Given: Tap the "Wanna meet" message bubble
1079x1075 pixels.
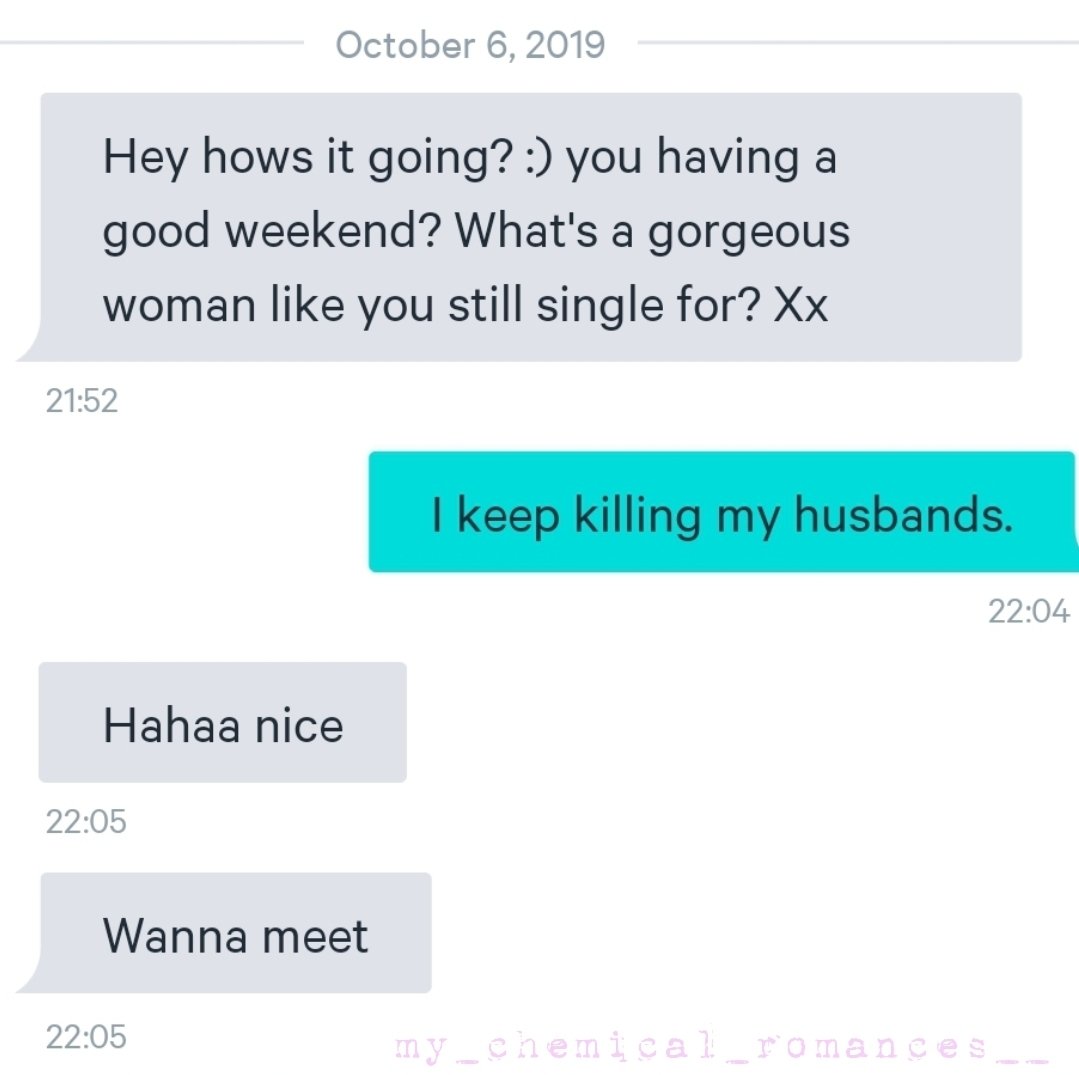Looking at the screenshot, I should (x=235, y=933).
